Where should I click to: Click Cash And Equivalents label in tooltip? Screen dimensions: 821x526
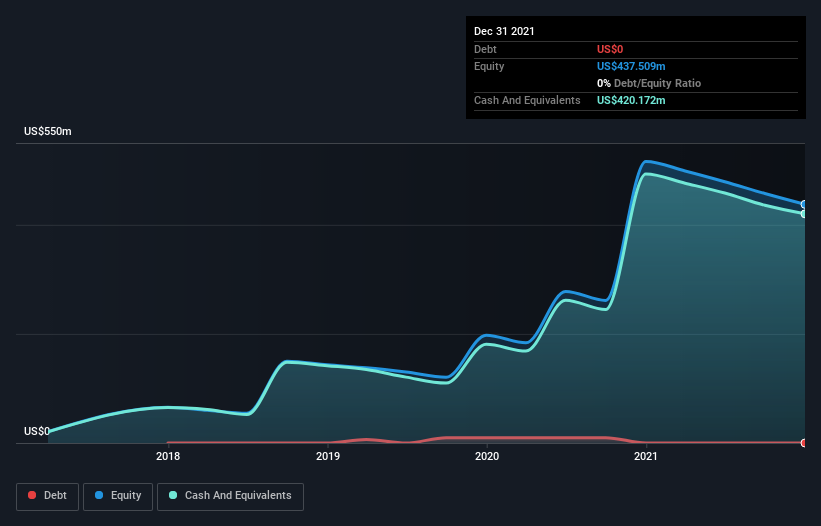click(x=527, y=100)
